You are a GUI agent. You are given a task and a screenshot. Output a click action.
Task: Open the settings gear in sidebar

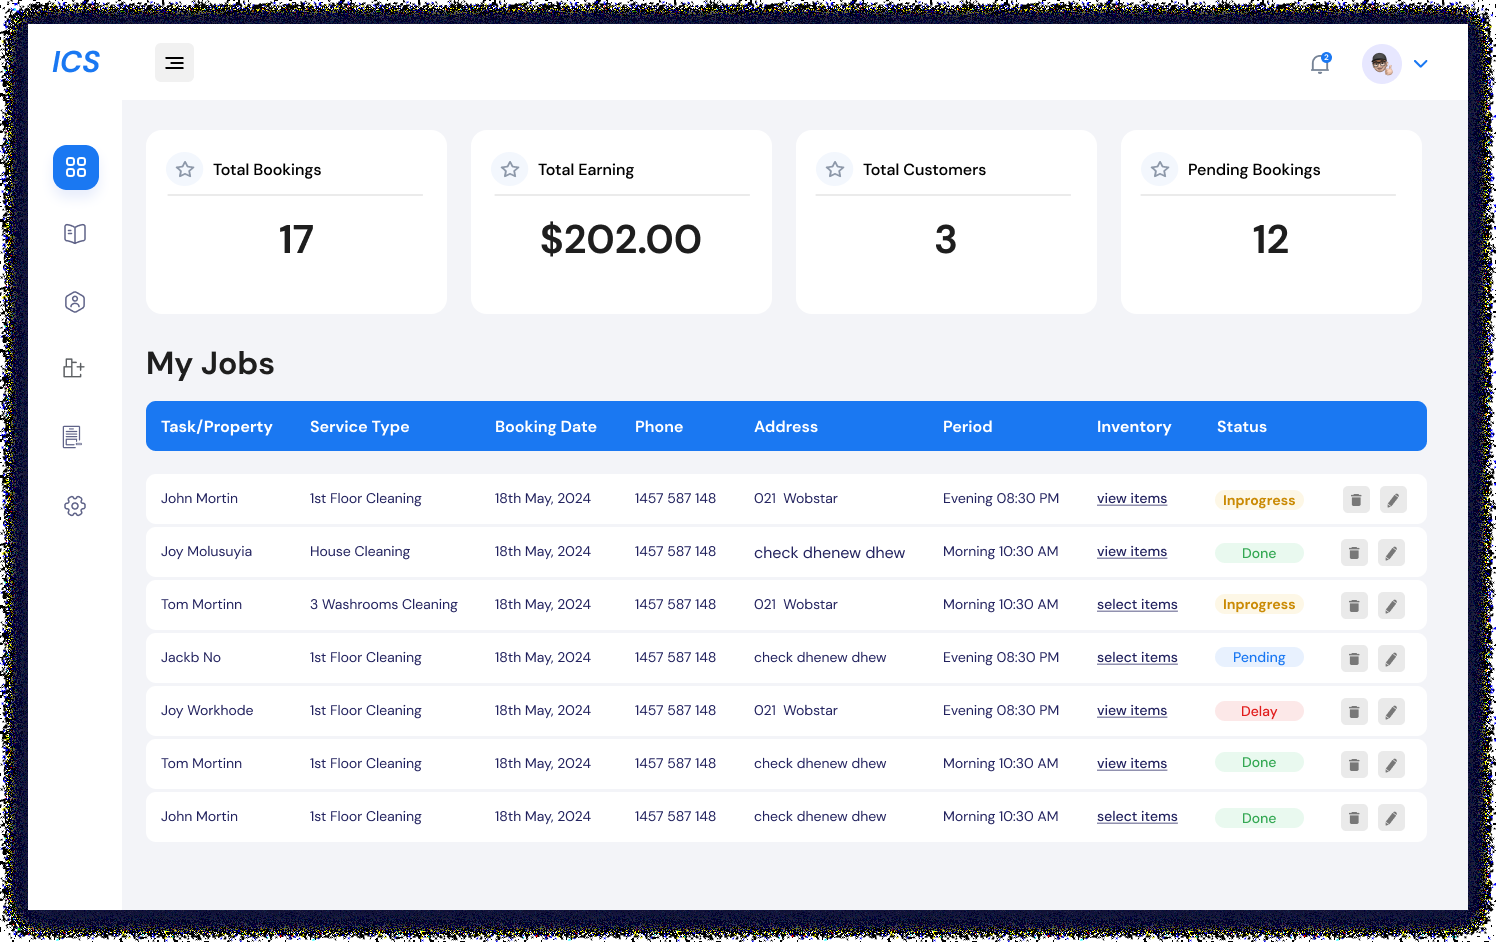point(75,506)
